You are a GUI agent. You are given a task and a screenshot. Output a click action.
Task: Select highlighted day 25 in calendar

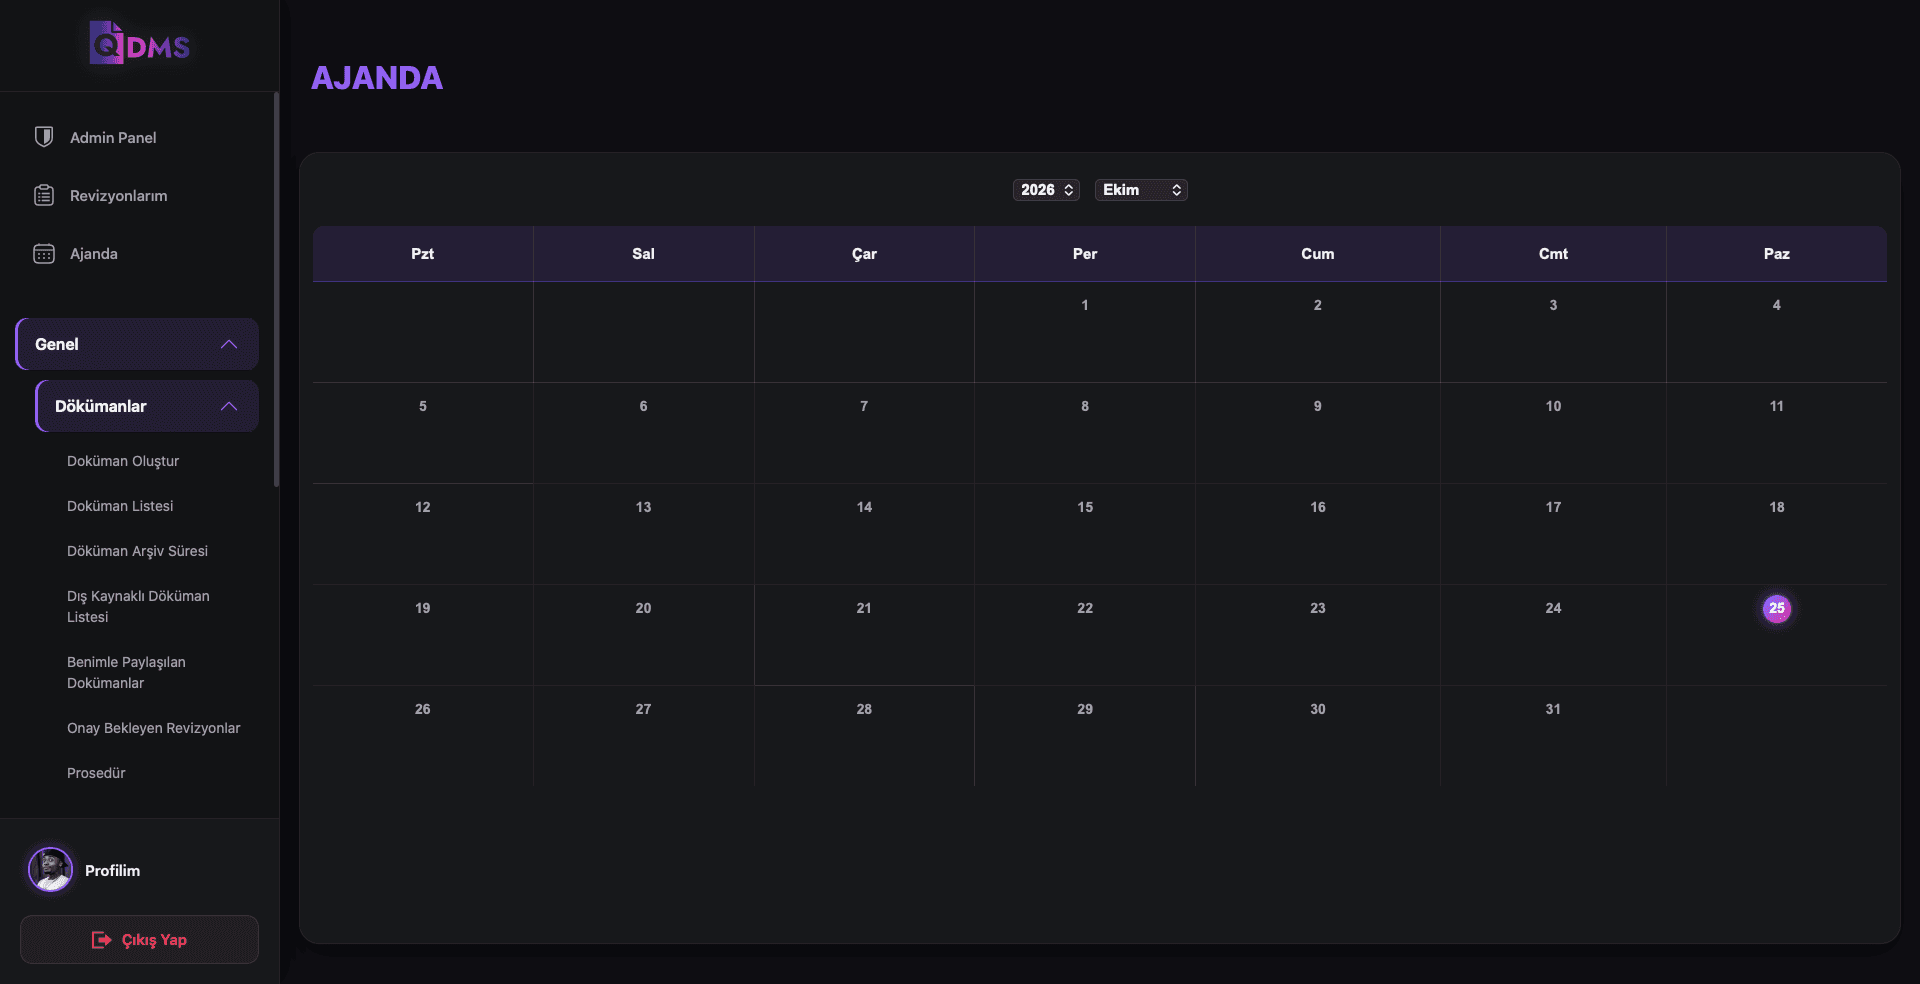coord(1777,608)
